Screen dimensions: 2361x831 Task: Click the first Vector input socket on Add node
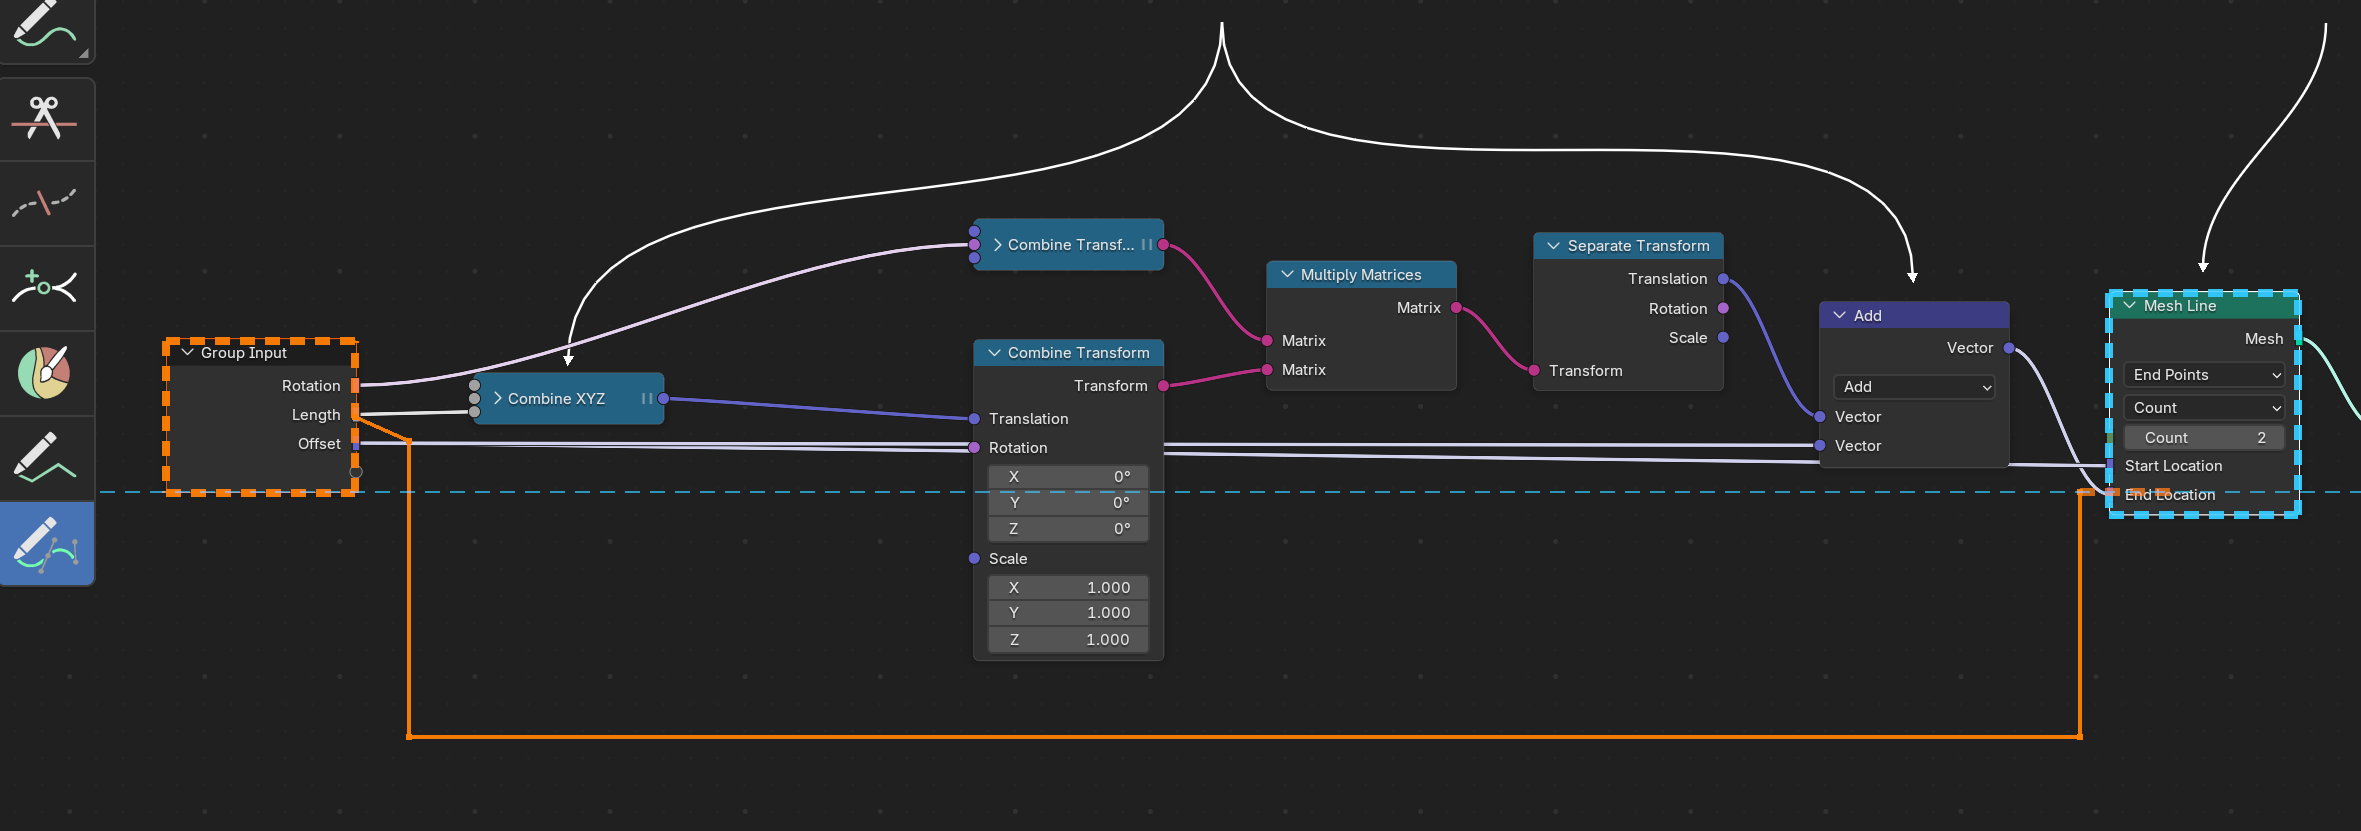click(1820, 417)
